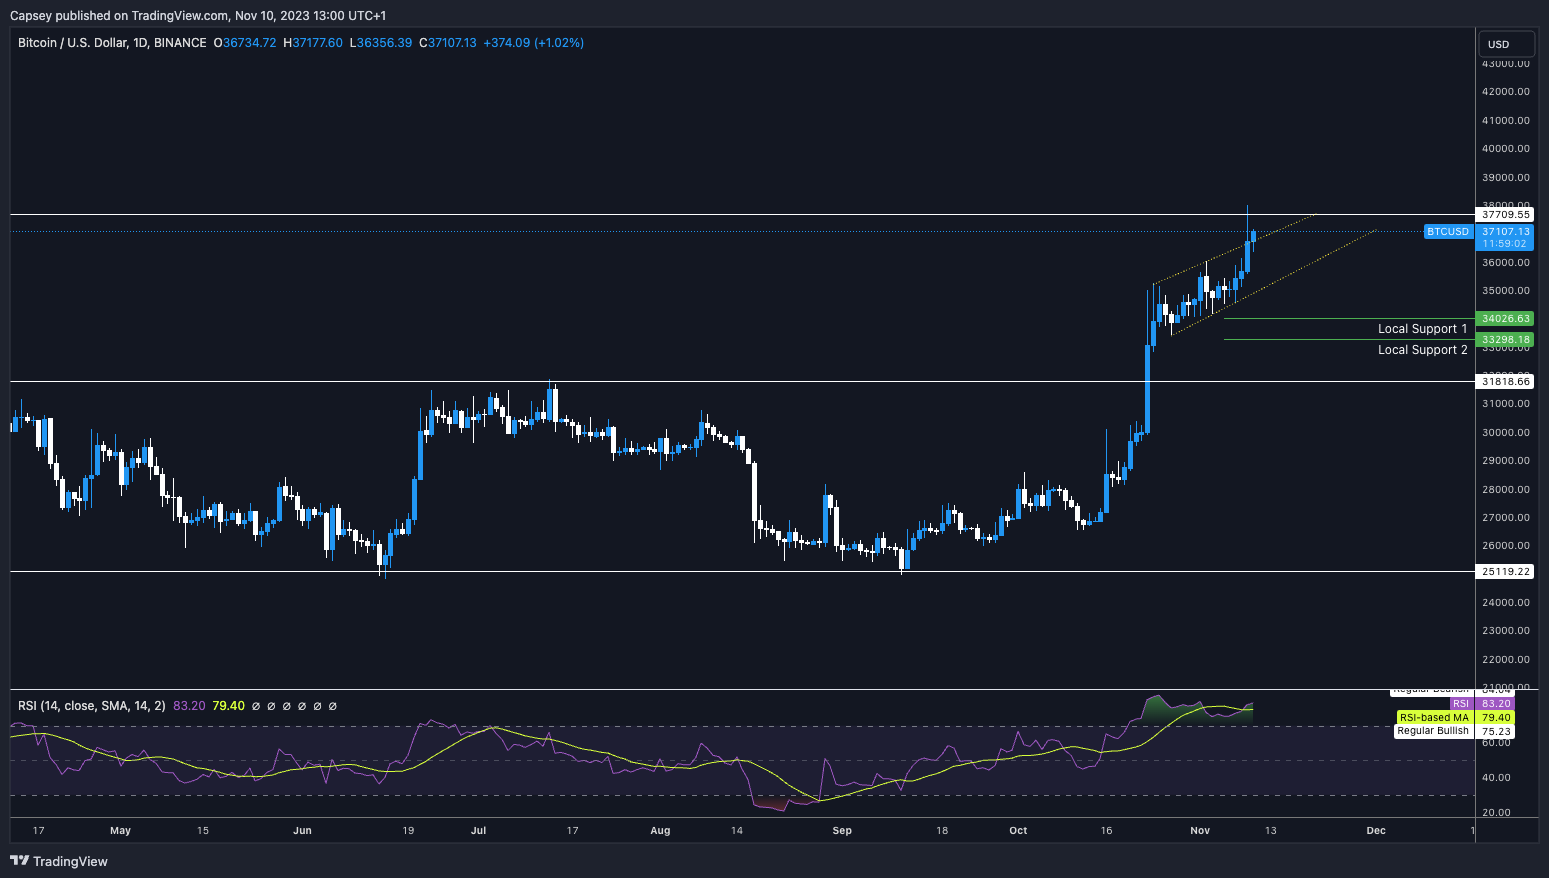The height and width of the screenshot is (878, 1549).
Task: Click the Capsey author name
Action: pyautogui.click(x=29, y=15)
